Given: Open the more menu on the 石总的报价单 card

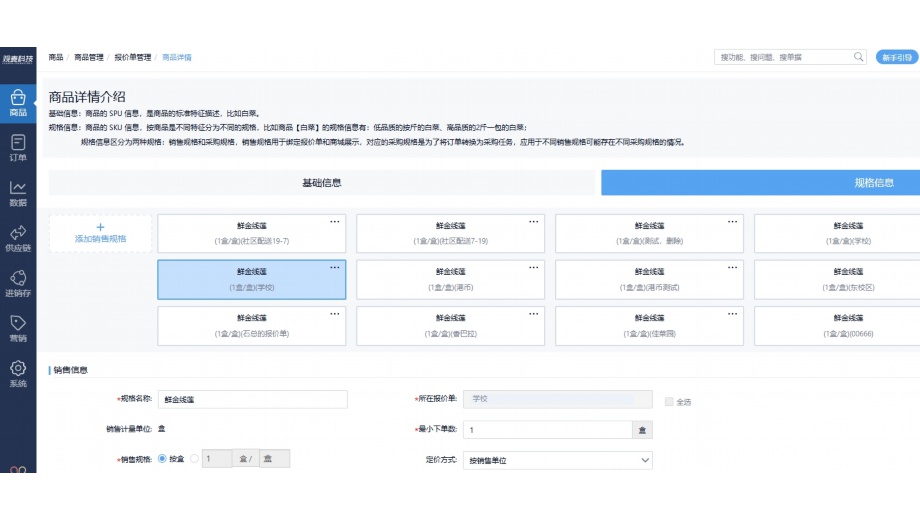Looking at the screenshot, I should click(334, 314).
